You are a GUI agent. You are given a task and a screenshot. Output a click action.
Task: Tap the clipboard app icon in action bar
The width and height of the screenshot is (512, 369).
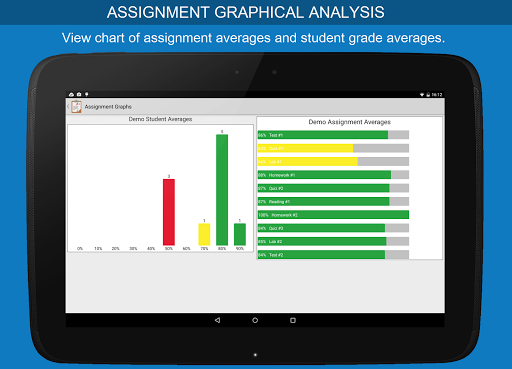pyautogui.click(x=76, y=107)
